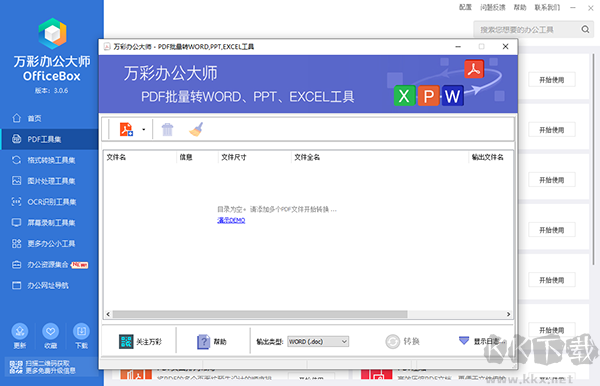Minimize the PDF batch converter dialog
The width and height of the screenshot is (600, 386).
pos(458,47)
